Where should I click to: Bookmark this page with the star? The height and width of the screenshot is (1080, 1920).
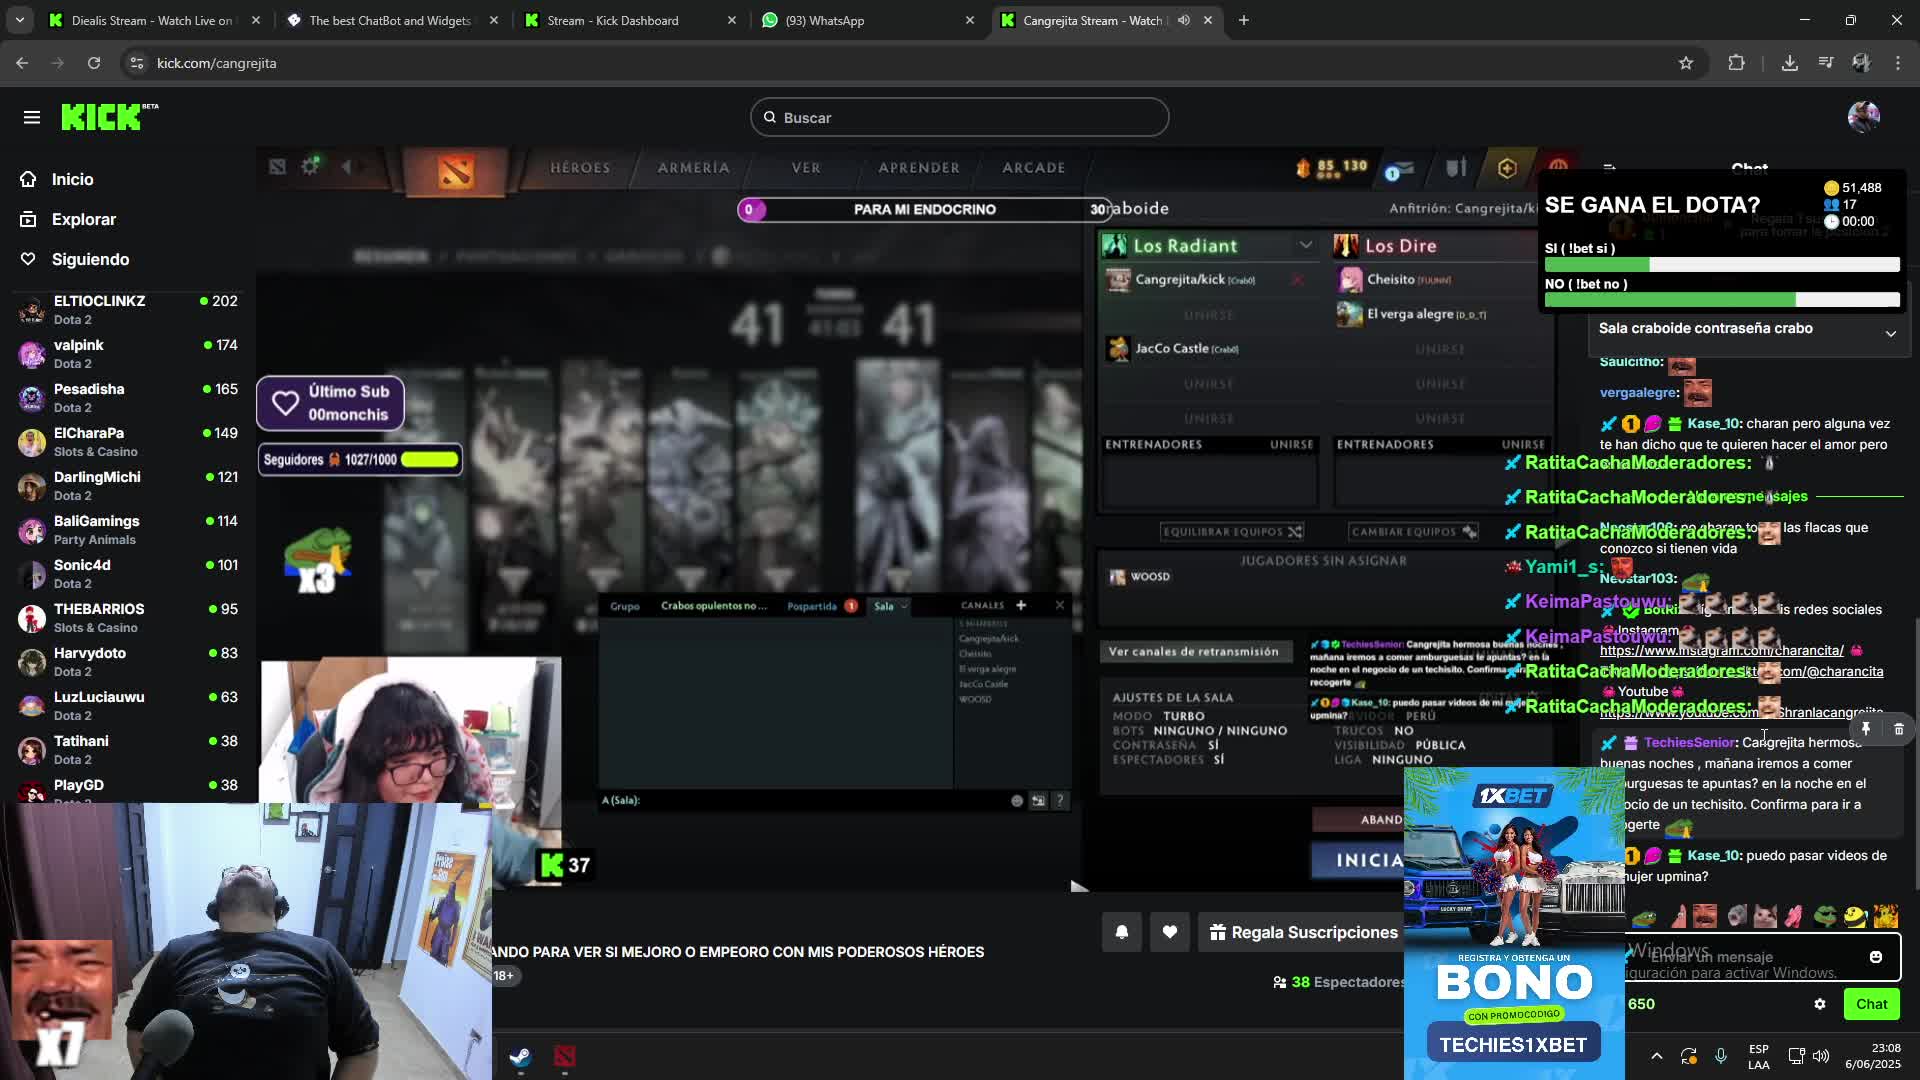pos(1686,63)
